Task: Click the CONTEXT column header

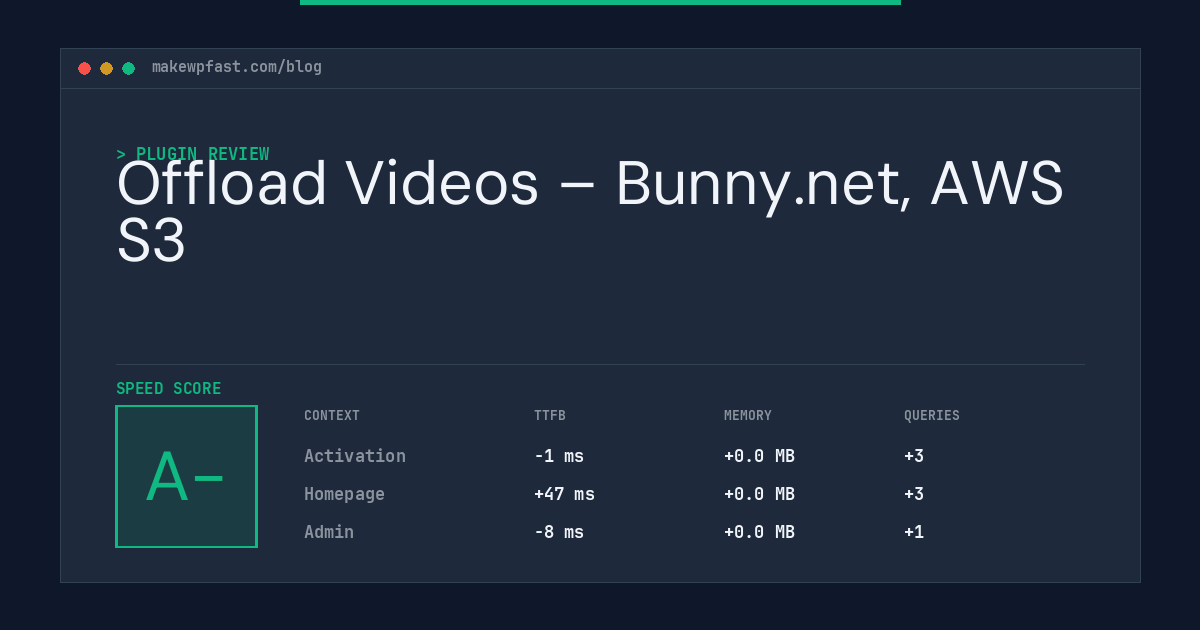Action: 332,416
